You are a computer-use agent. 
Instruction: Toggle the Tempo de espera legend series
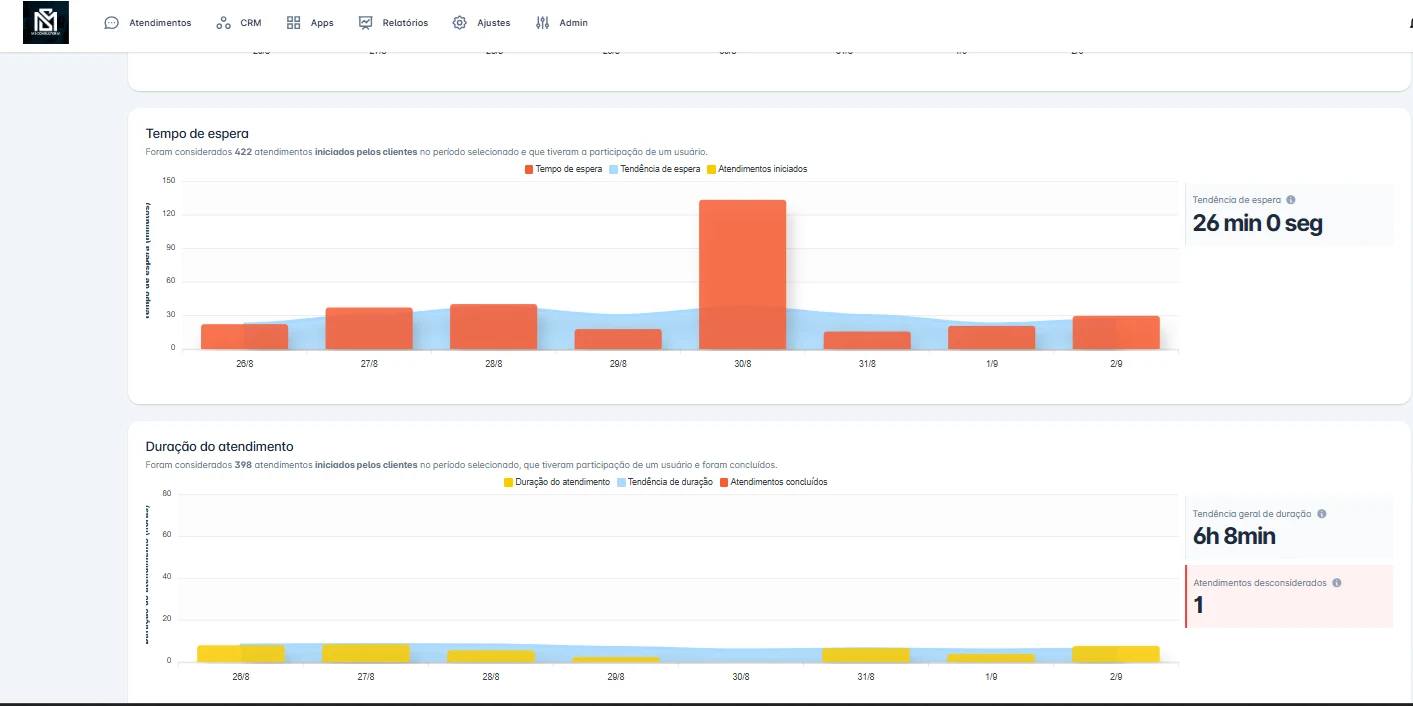coord(563,169)
